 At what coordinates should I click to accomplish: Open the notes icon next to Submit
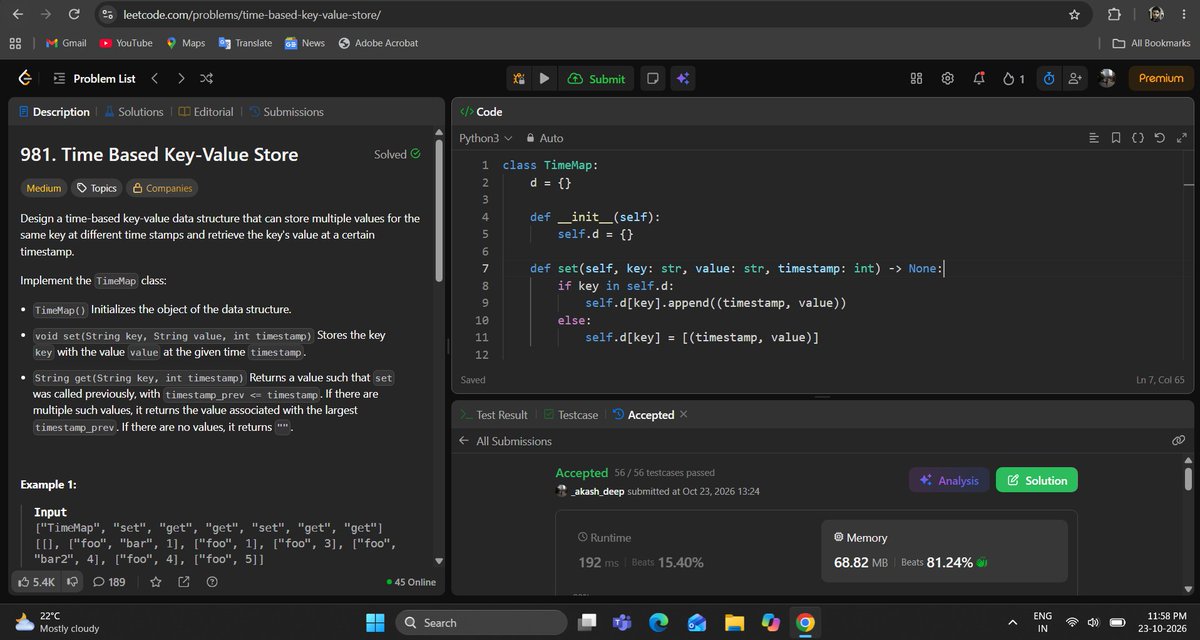pyautogui.click(x=652, y=78)
